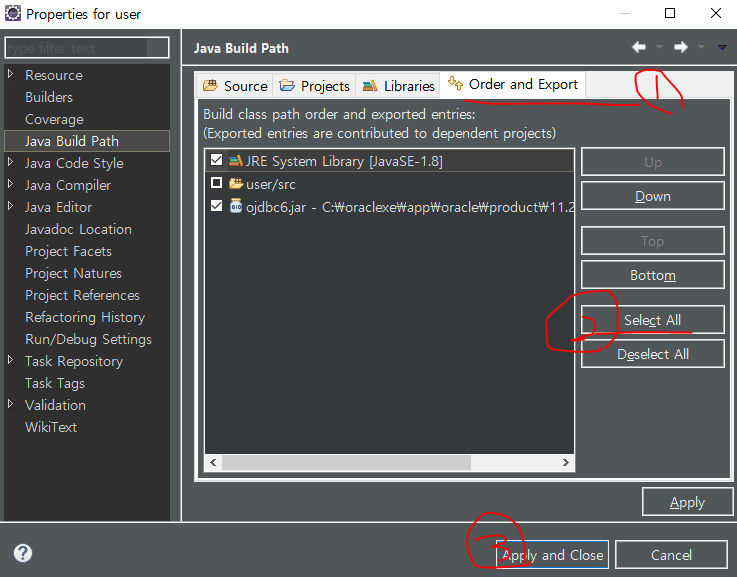Click the Eclipse icon in title bar
737x577 pixels.
click(13, 13)
